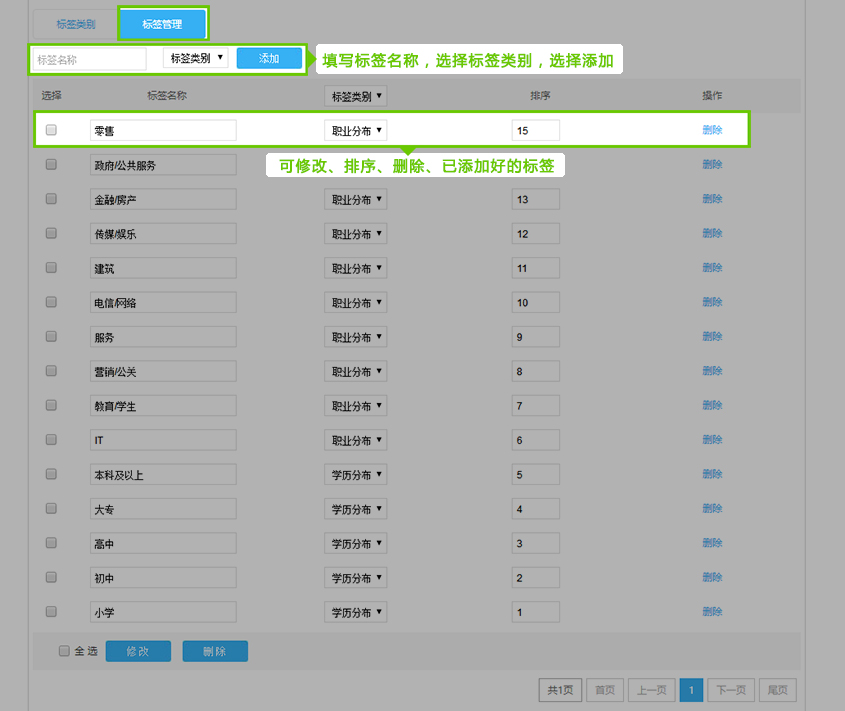Tick the 小学 row checkbox
Screen dimensions: 845x711
(51, 612)
